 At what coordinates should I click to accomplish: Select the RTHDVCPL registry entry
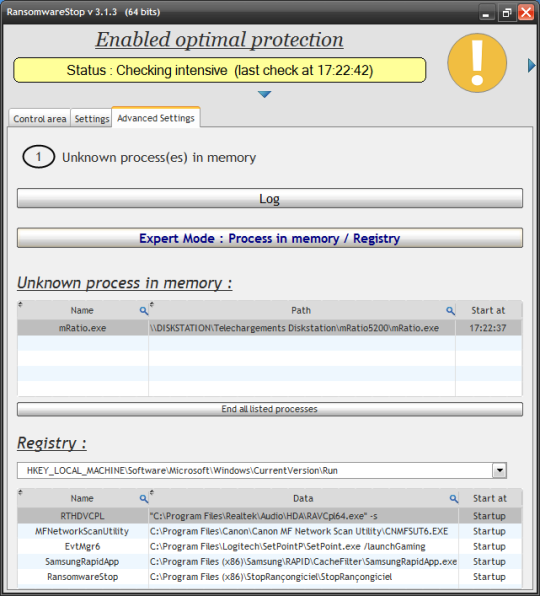(82, 516)
